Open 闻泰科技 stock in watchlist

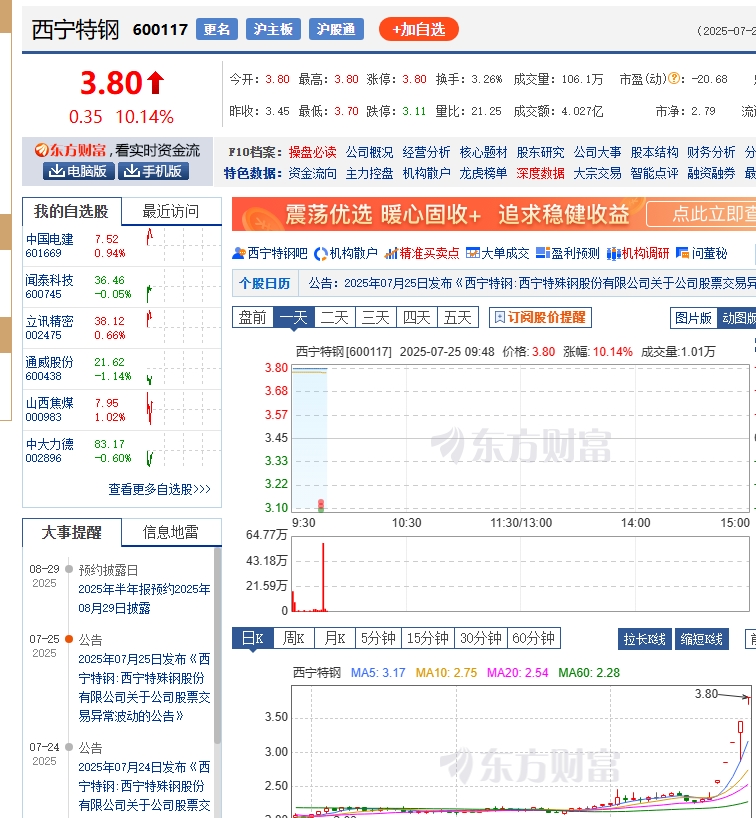(x=50, y=280)
